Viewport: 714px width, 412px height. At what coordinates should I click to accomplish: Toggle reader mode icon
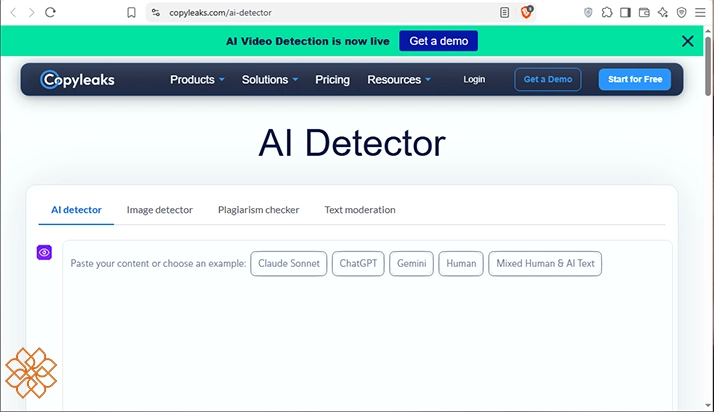pyautogui.click(x=504, y=13)
